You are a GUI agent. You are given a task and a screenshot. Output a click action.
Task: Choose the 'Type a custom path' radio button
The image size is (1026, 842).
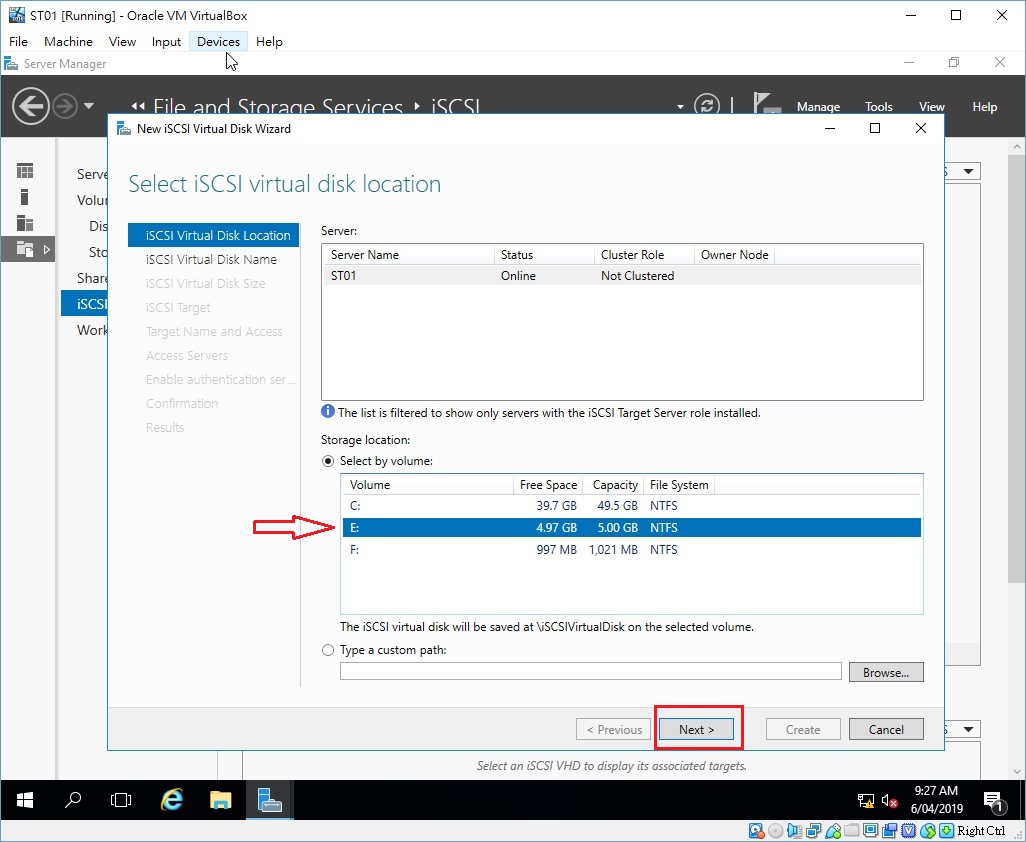328,649
